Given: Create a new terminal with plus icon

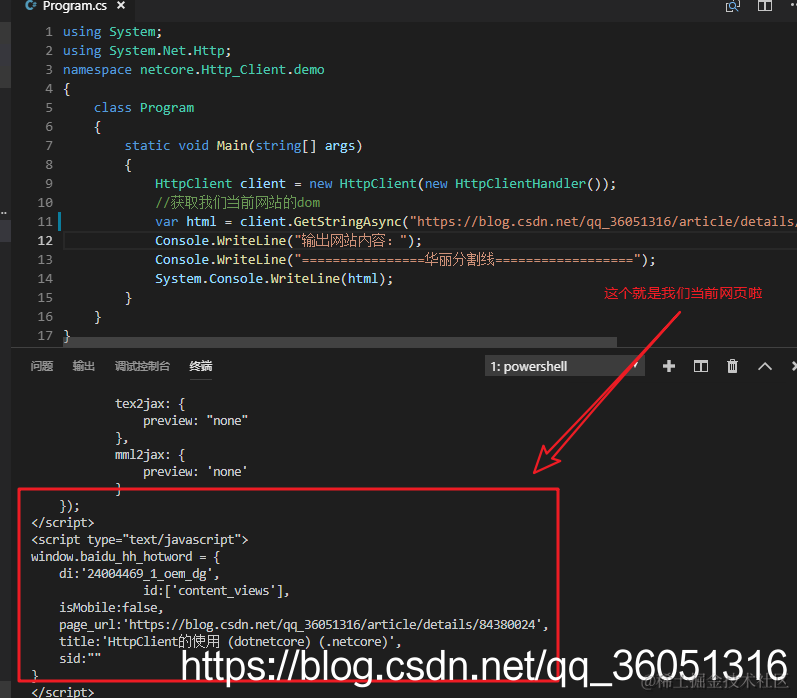Looking at the screenshot, I should pyautogui.click(x=669, y=366).
